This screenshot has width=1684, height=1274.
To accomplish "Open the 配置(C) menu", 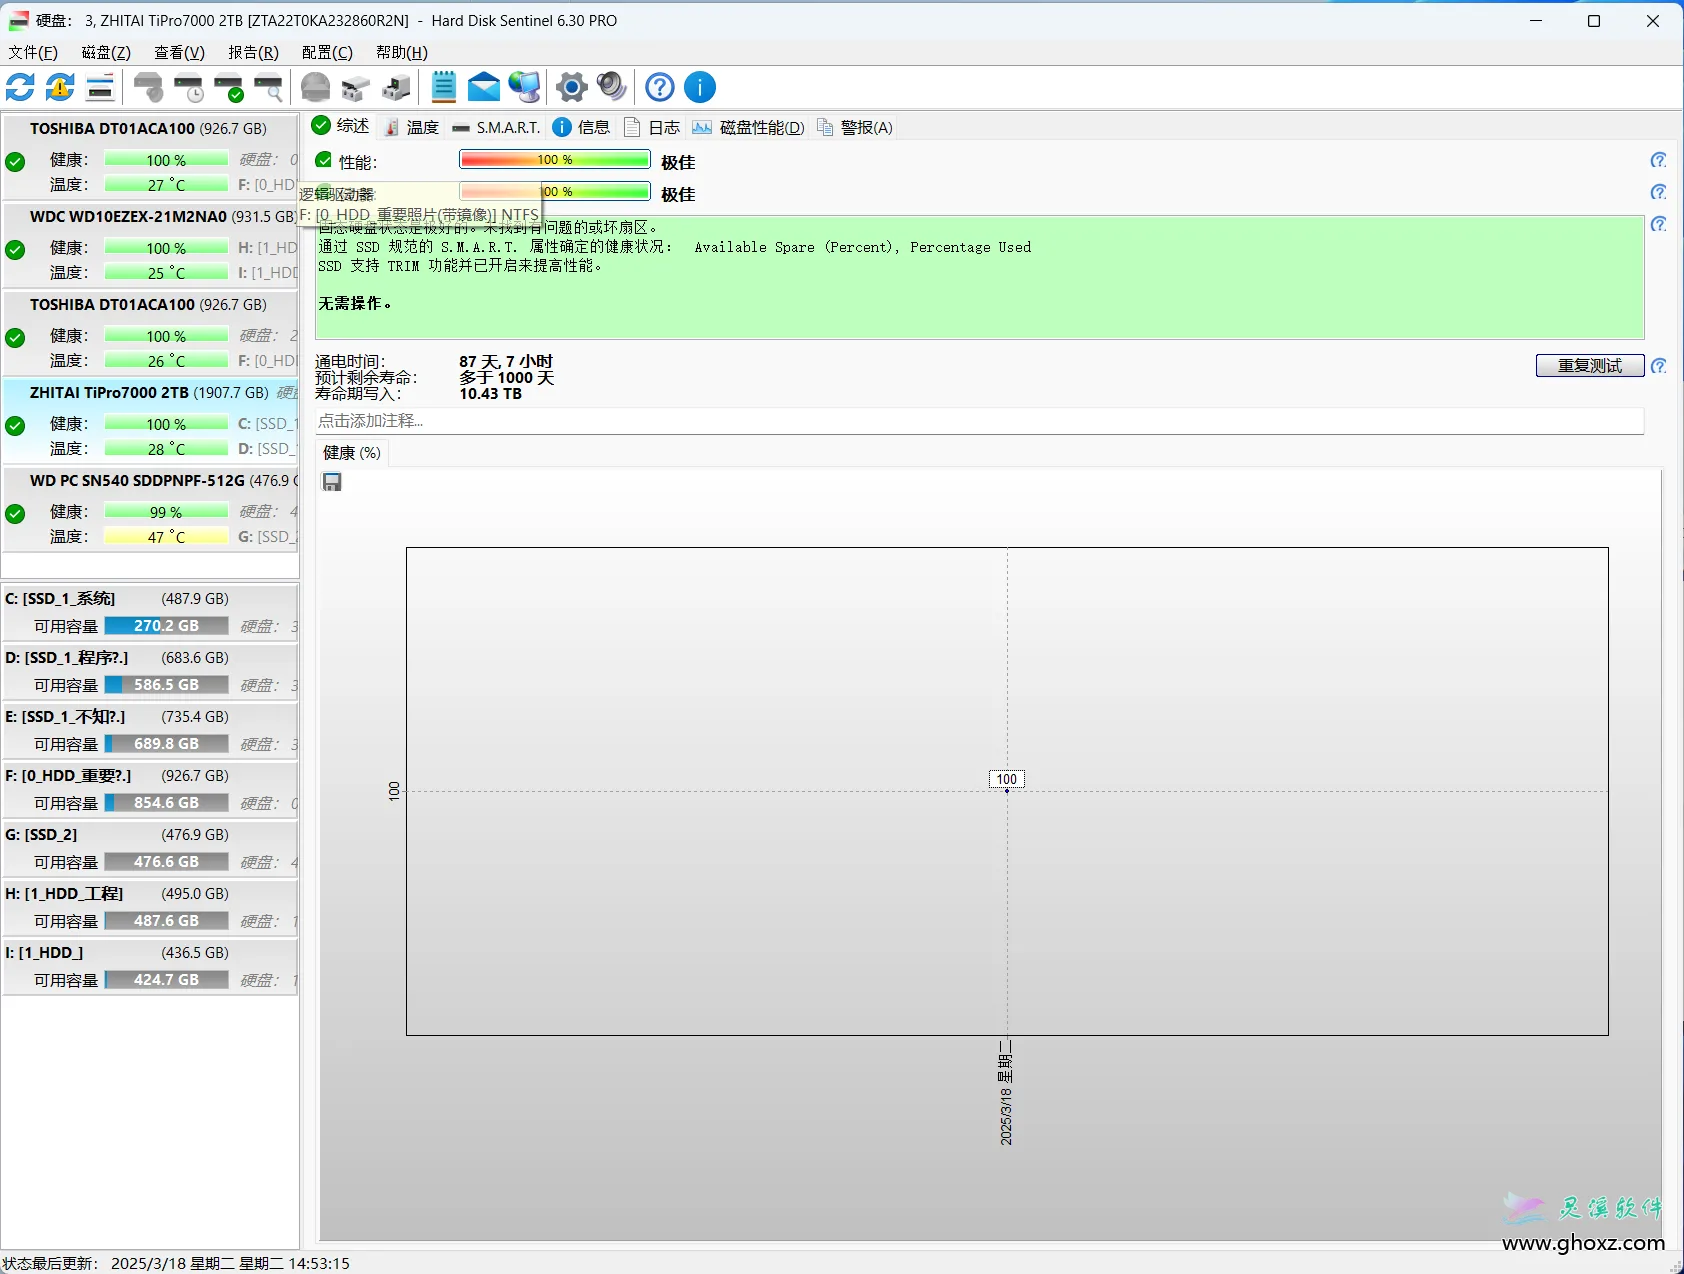I will click(x=327, y=52).
